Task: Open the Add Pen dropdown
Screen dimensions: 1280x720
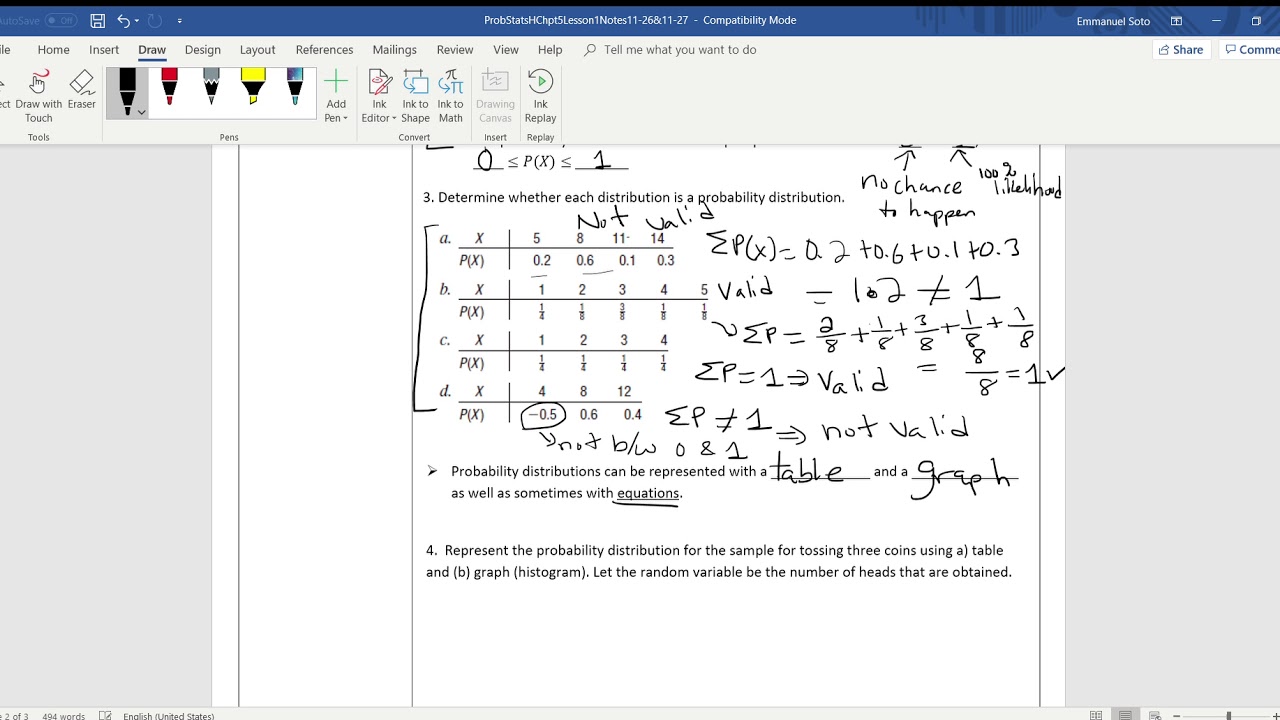Action: [x=336, y=96]
